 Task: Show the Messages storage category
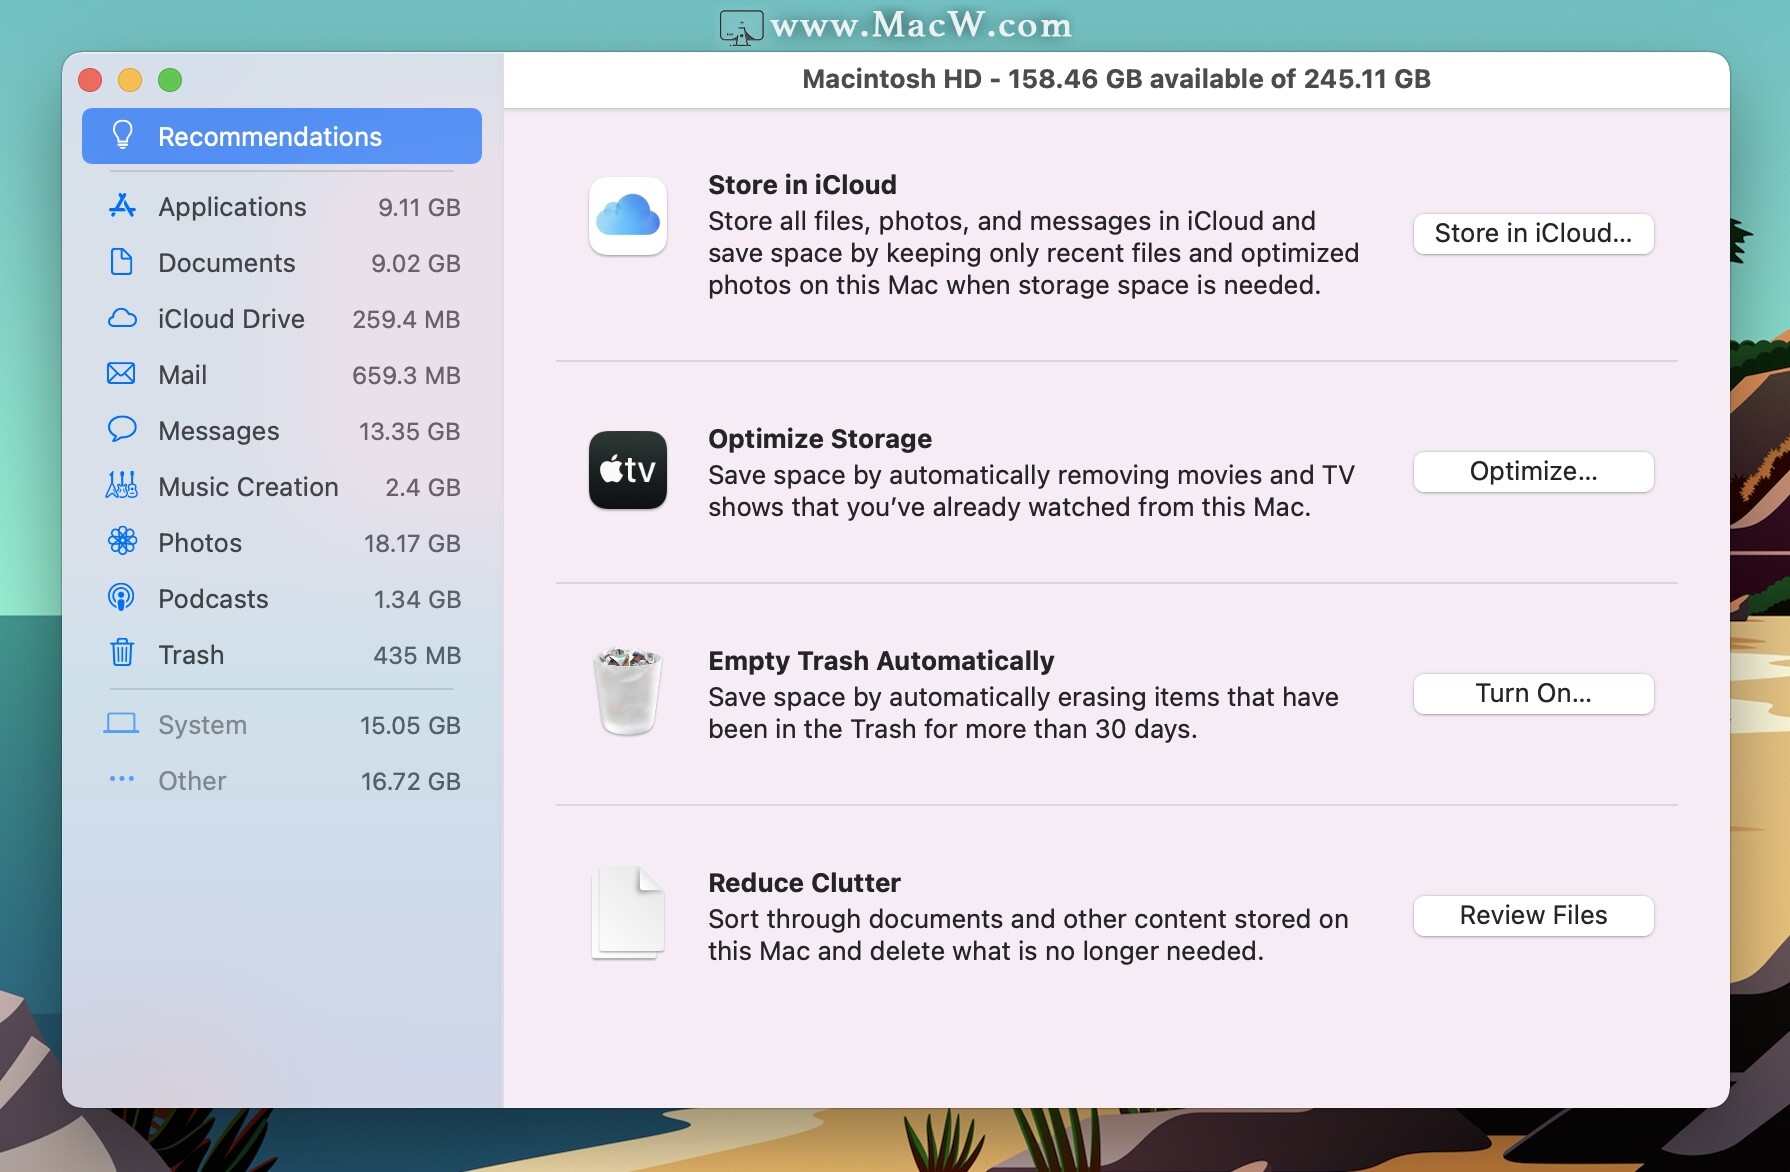pyautogui.click(x=219, y=431)
